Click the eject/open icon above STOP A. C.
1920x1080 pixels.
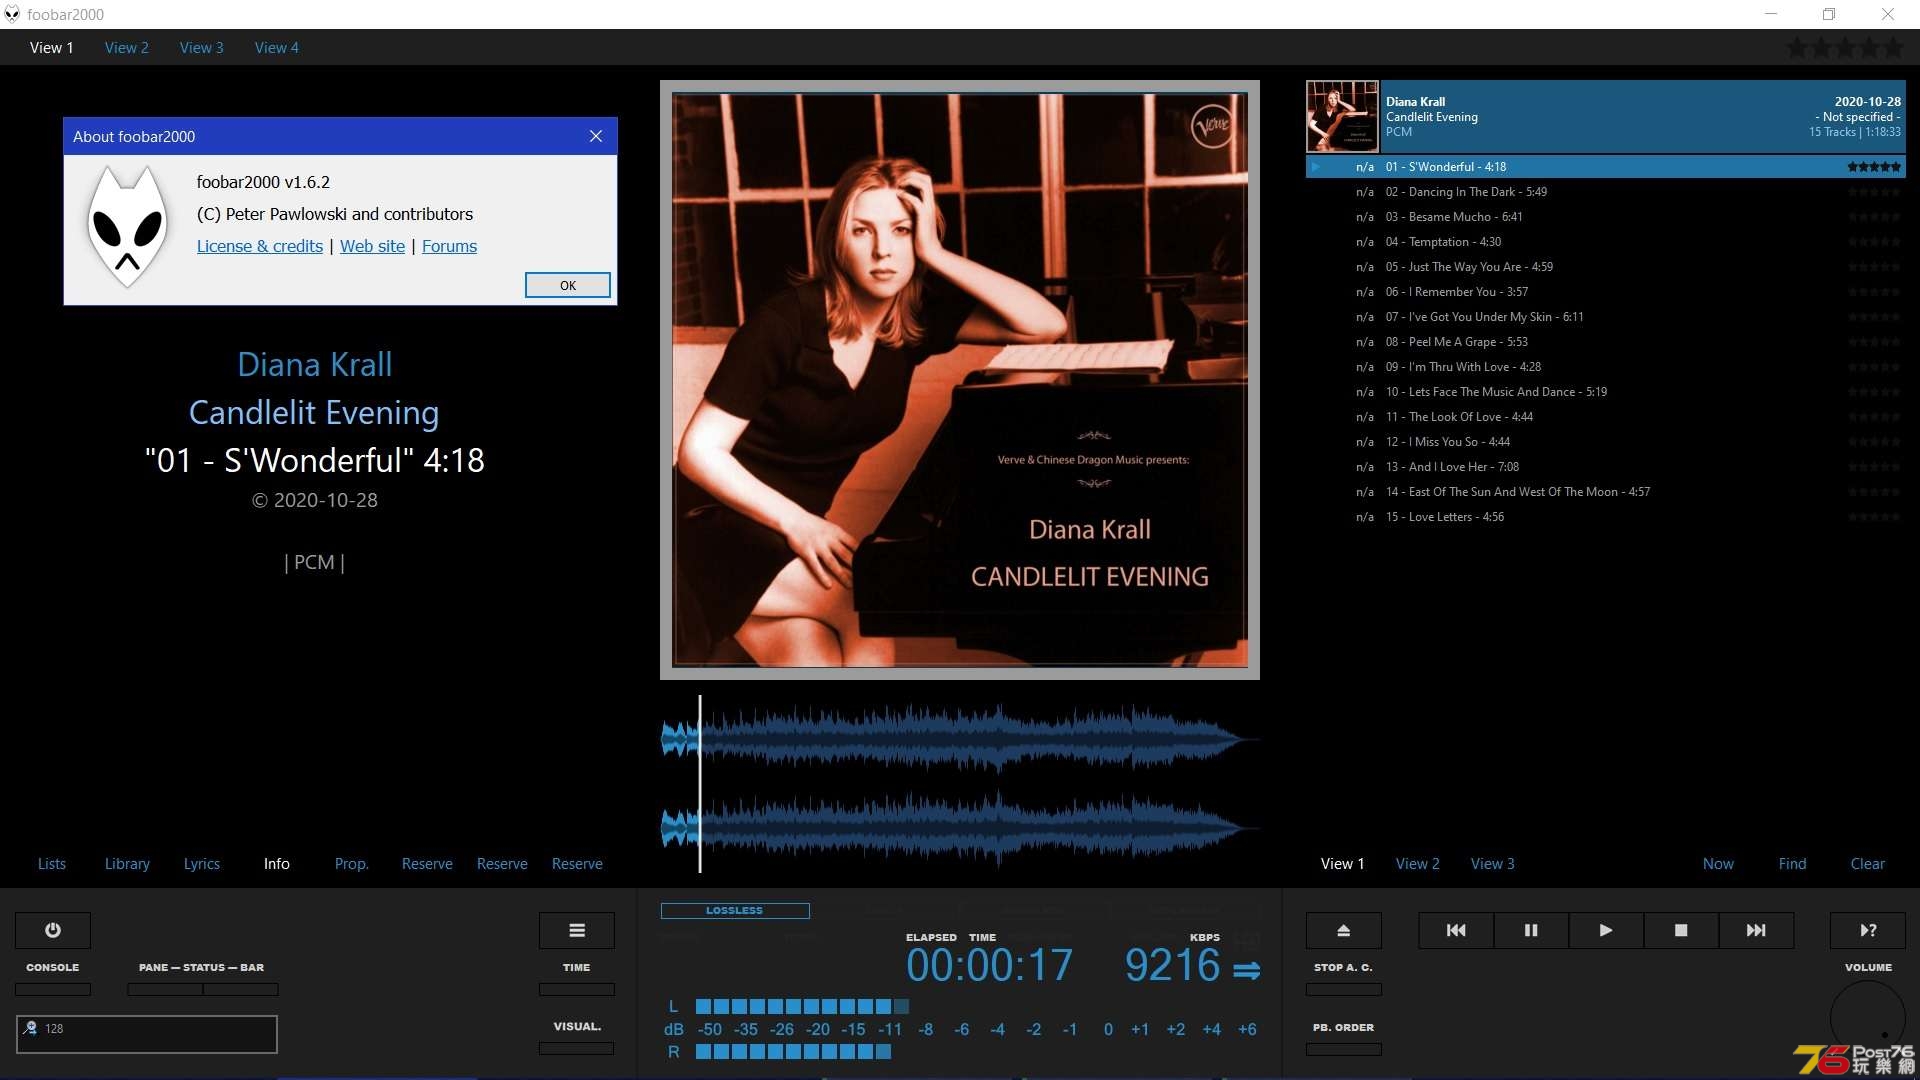(x=1344, y=930)
